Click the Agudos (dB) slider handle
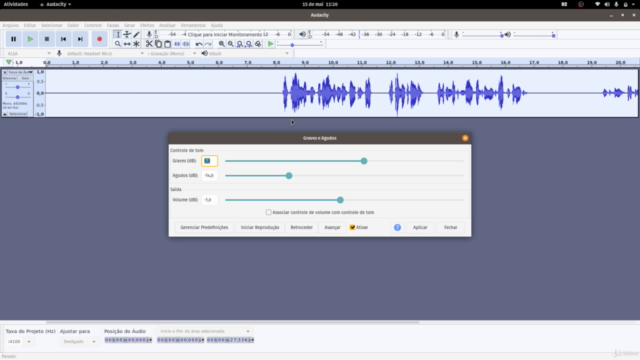The image size is (640, 360). coord(289,176)
